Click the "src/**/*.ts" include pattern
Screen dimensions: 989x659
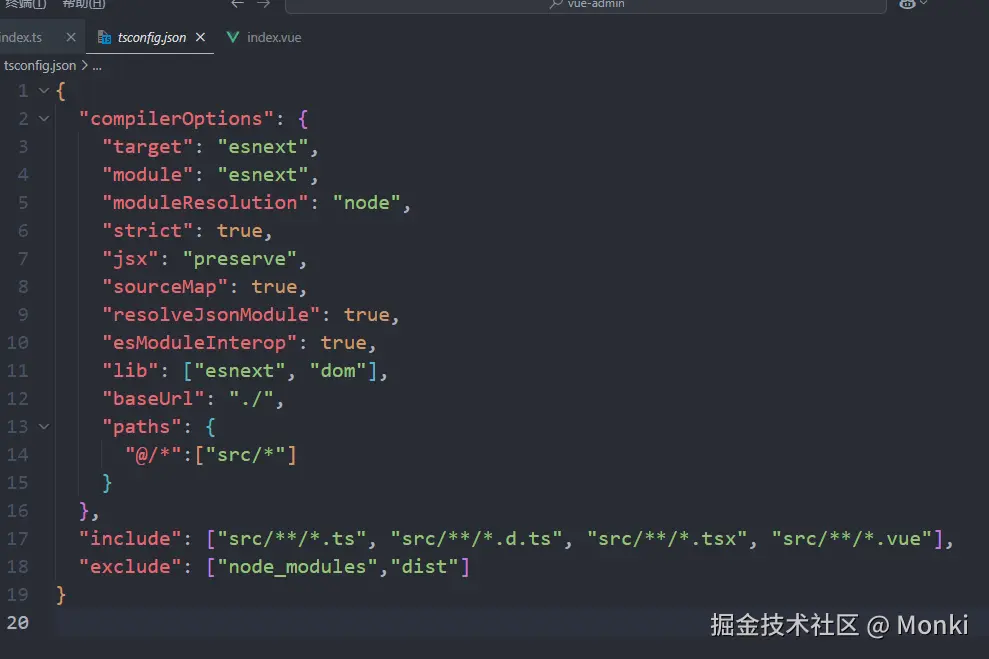pyautogui.click(x=292, y=539)
